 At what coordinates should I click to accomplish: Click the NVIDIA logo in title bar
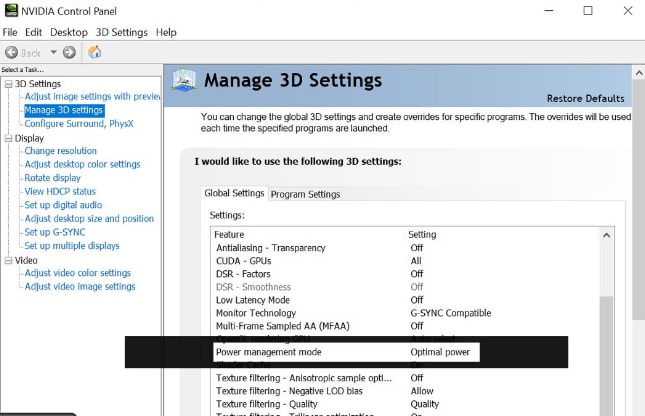pos(11,11)
